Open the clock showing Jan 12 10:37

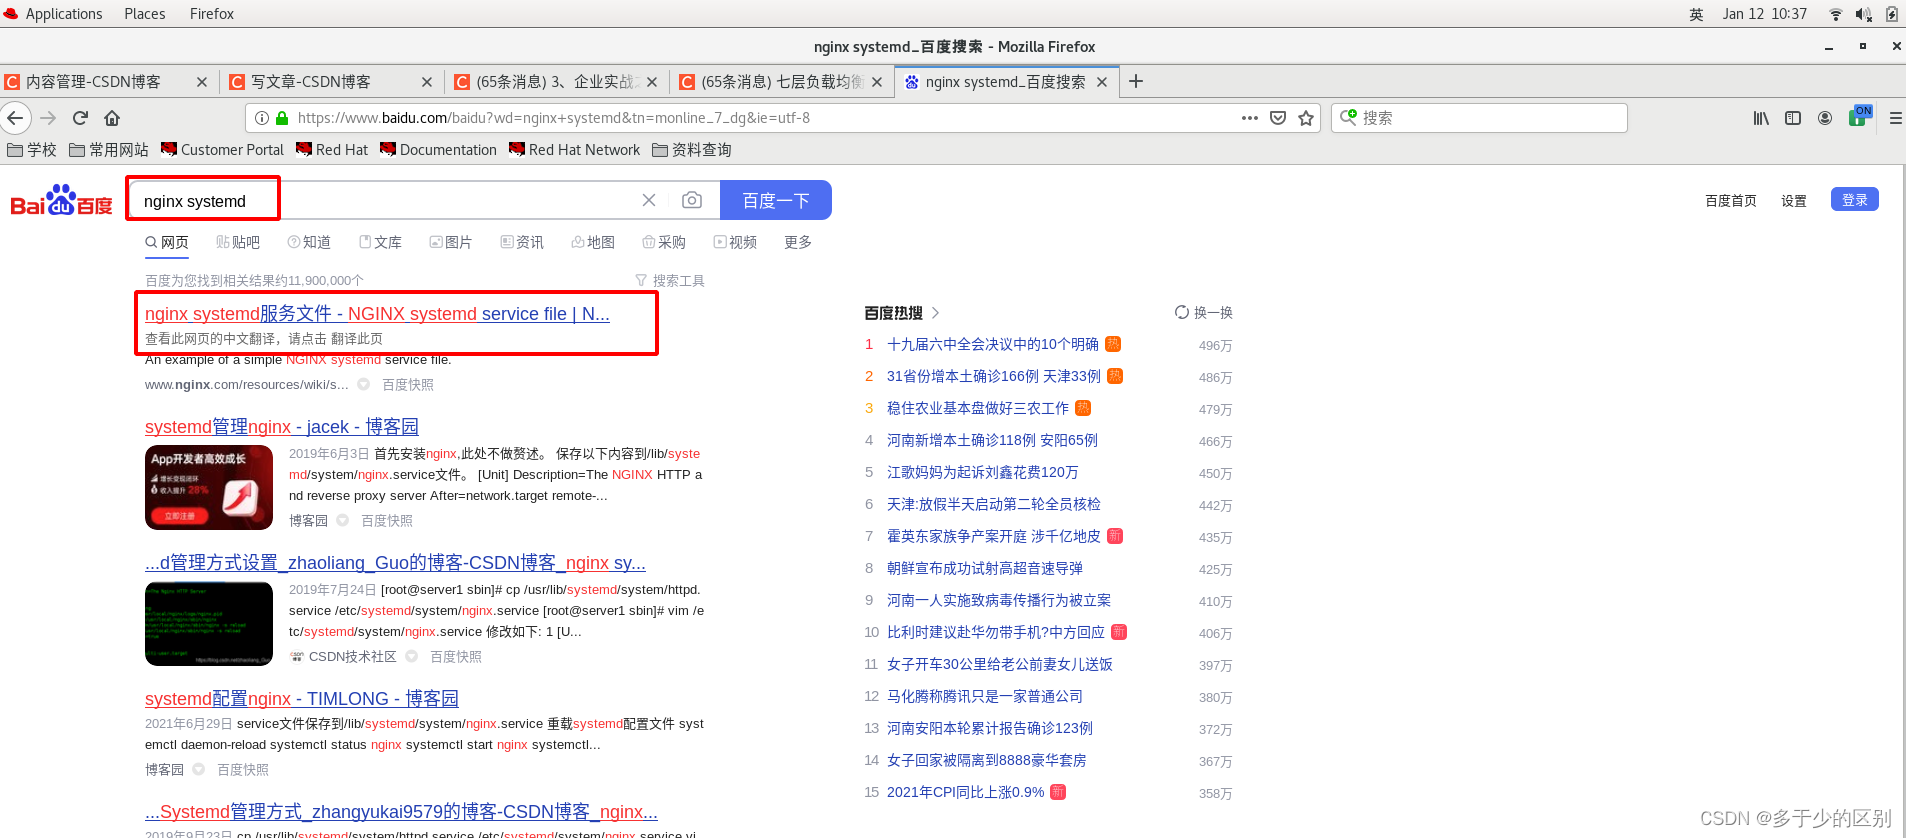coord(1765,14)
